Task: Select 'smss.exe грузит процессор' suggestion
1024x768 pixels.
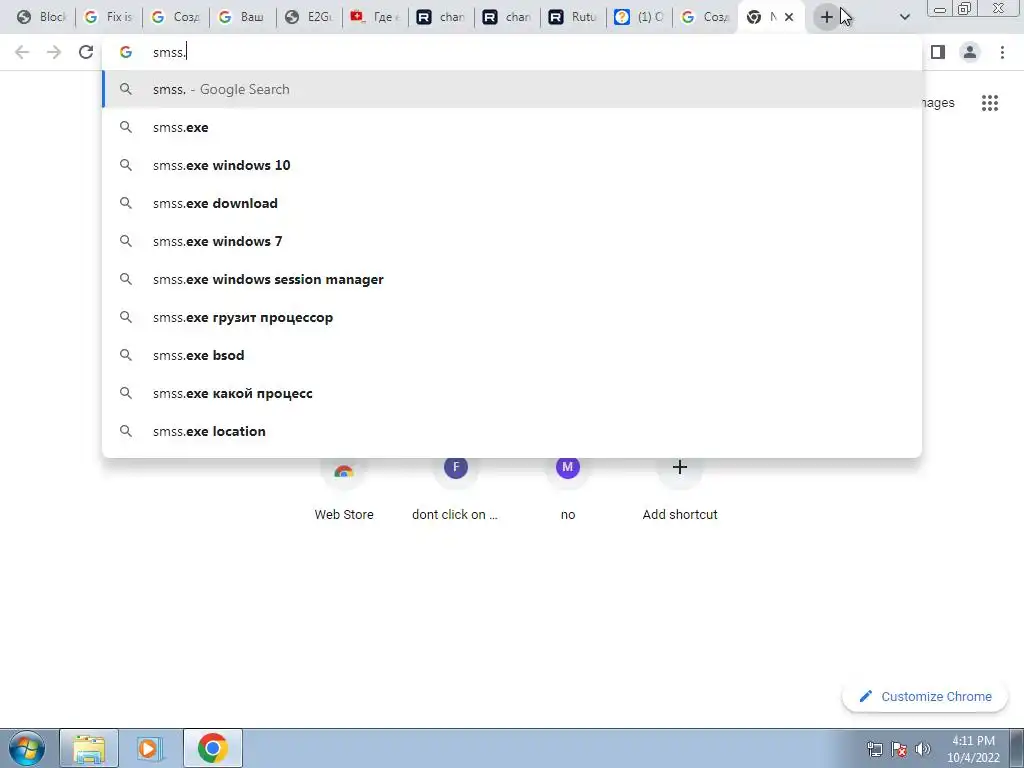Action: point(512,317)
